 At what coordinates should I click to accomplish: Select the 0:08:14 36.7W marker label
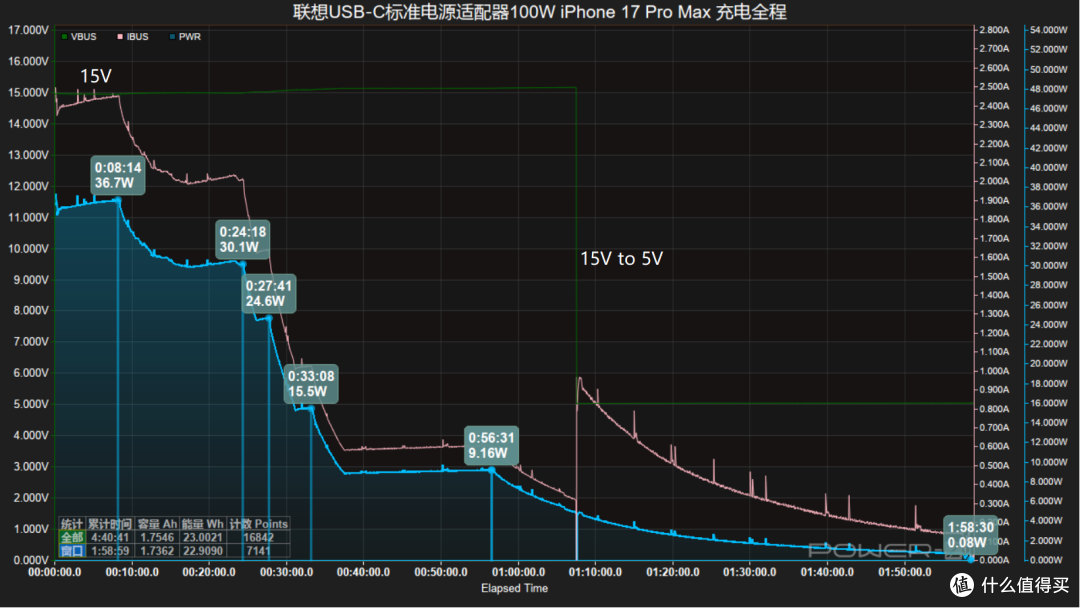click(x=118, y=176)
